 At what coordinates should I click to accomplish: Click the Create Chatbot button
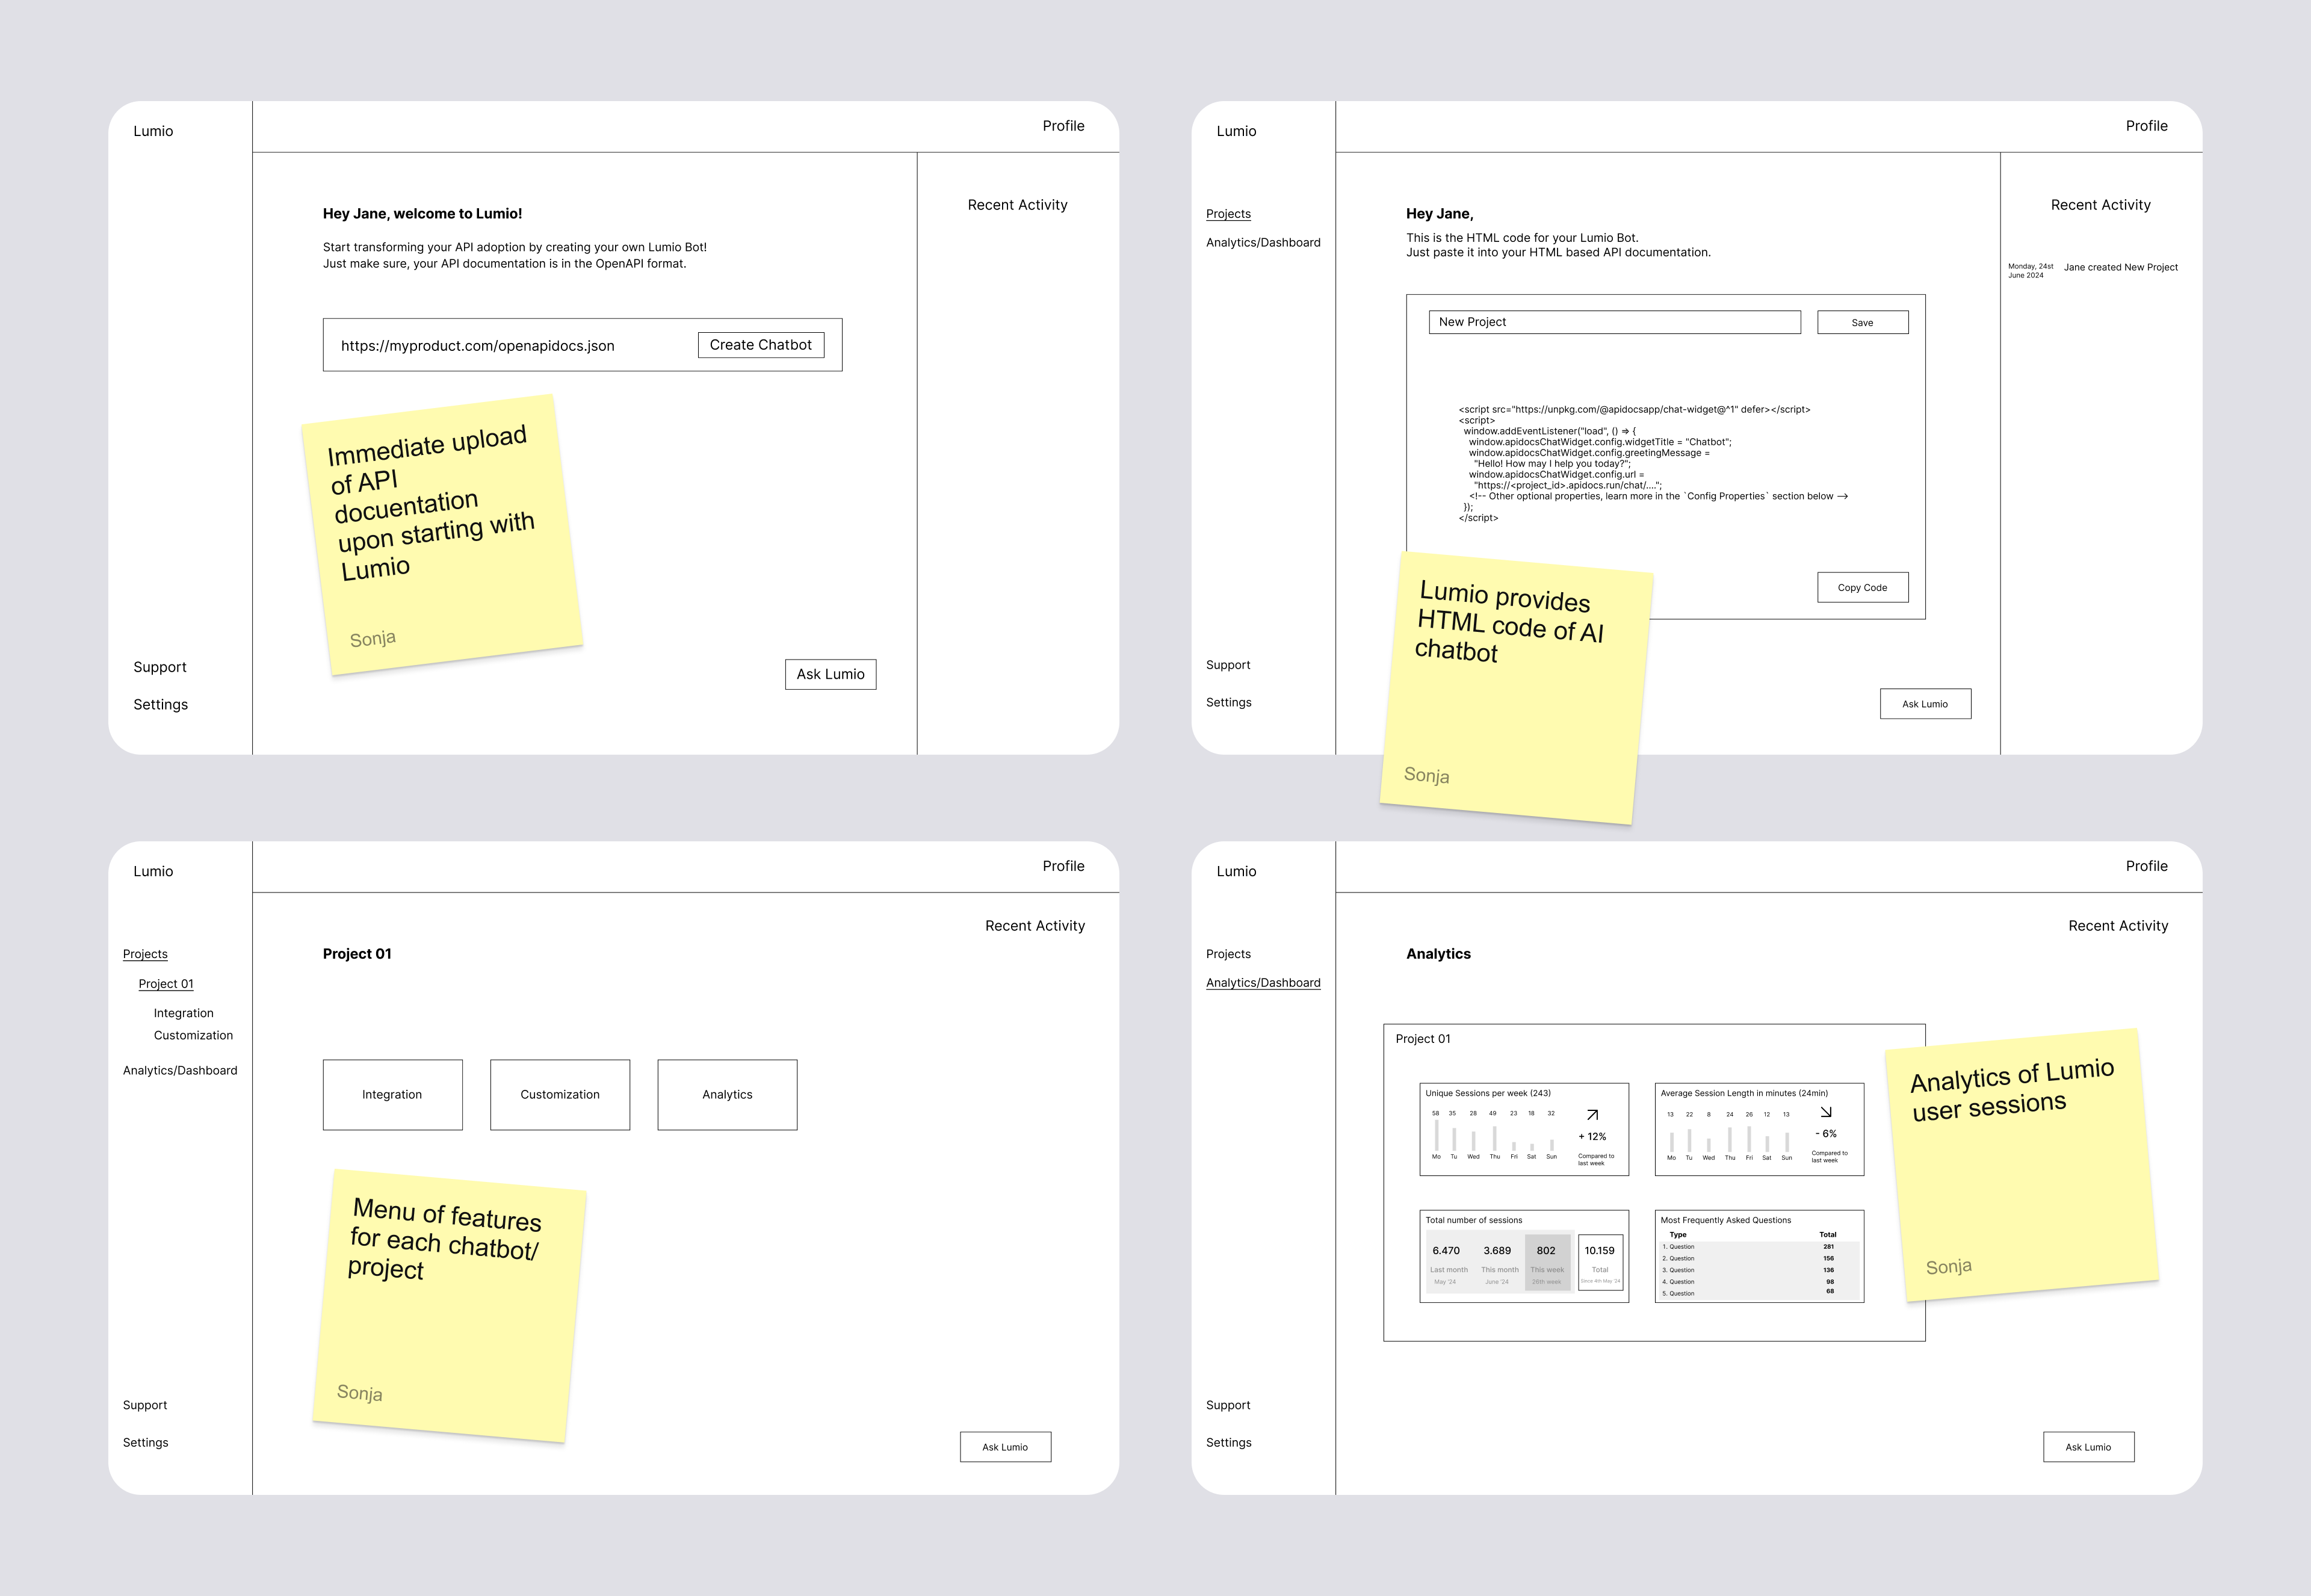pyautogui.click(x=761, y=345)
